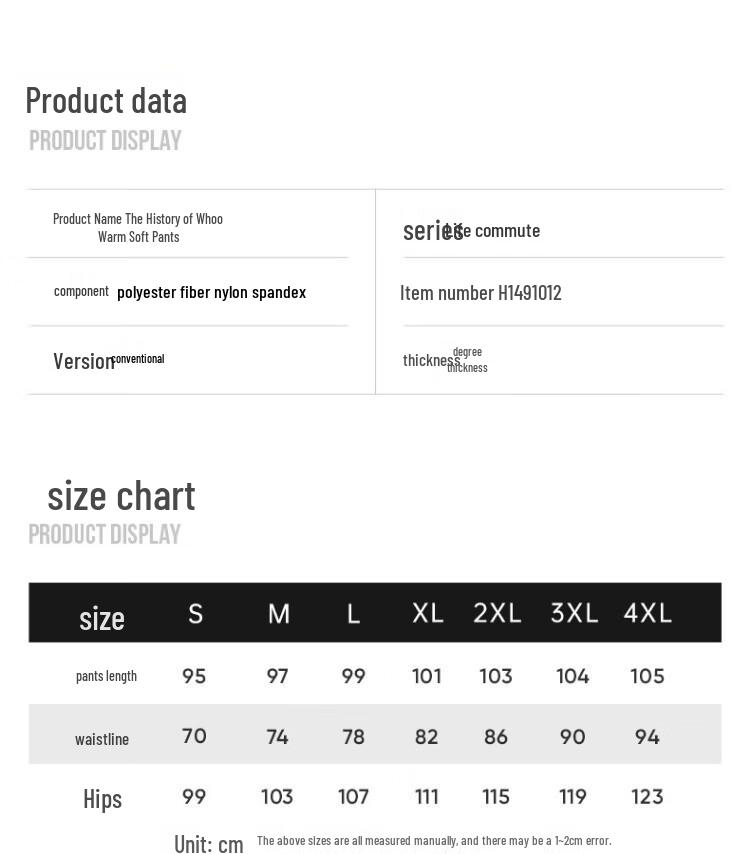The width and height of the screenshot is (750, 854).
Task: Click the 'polyester fiber nylon spandex' text
Action: (211, 292)
